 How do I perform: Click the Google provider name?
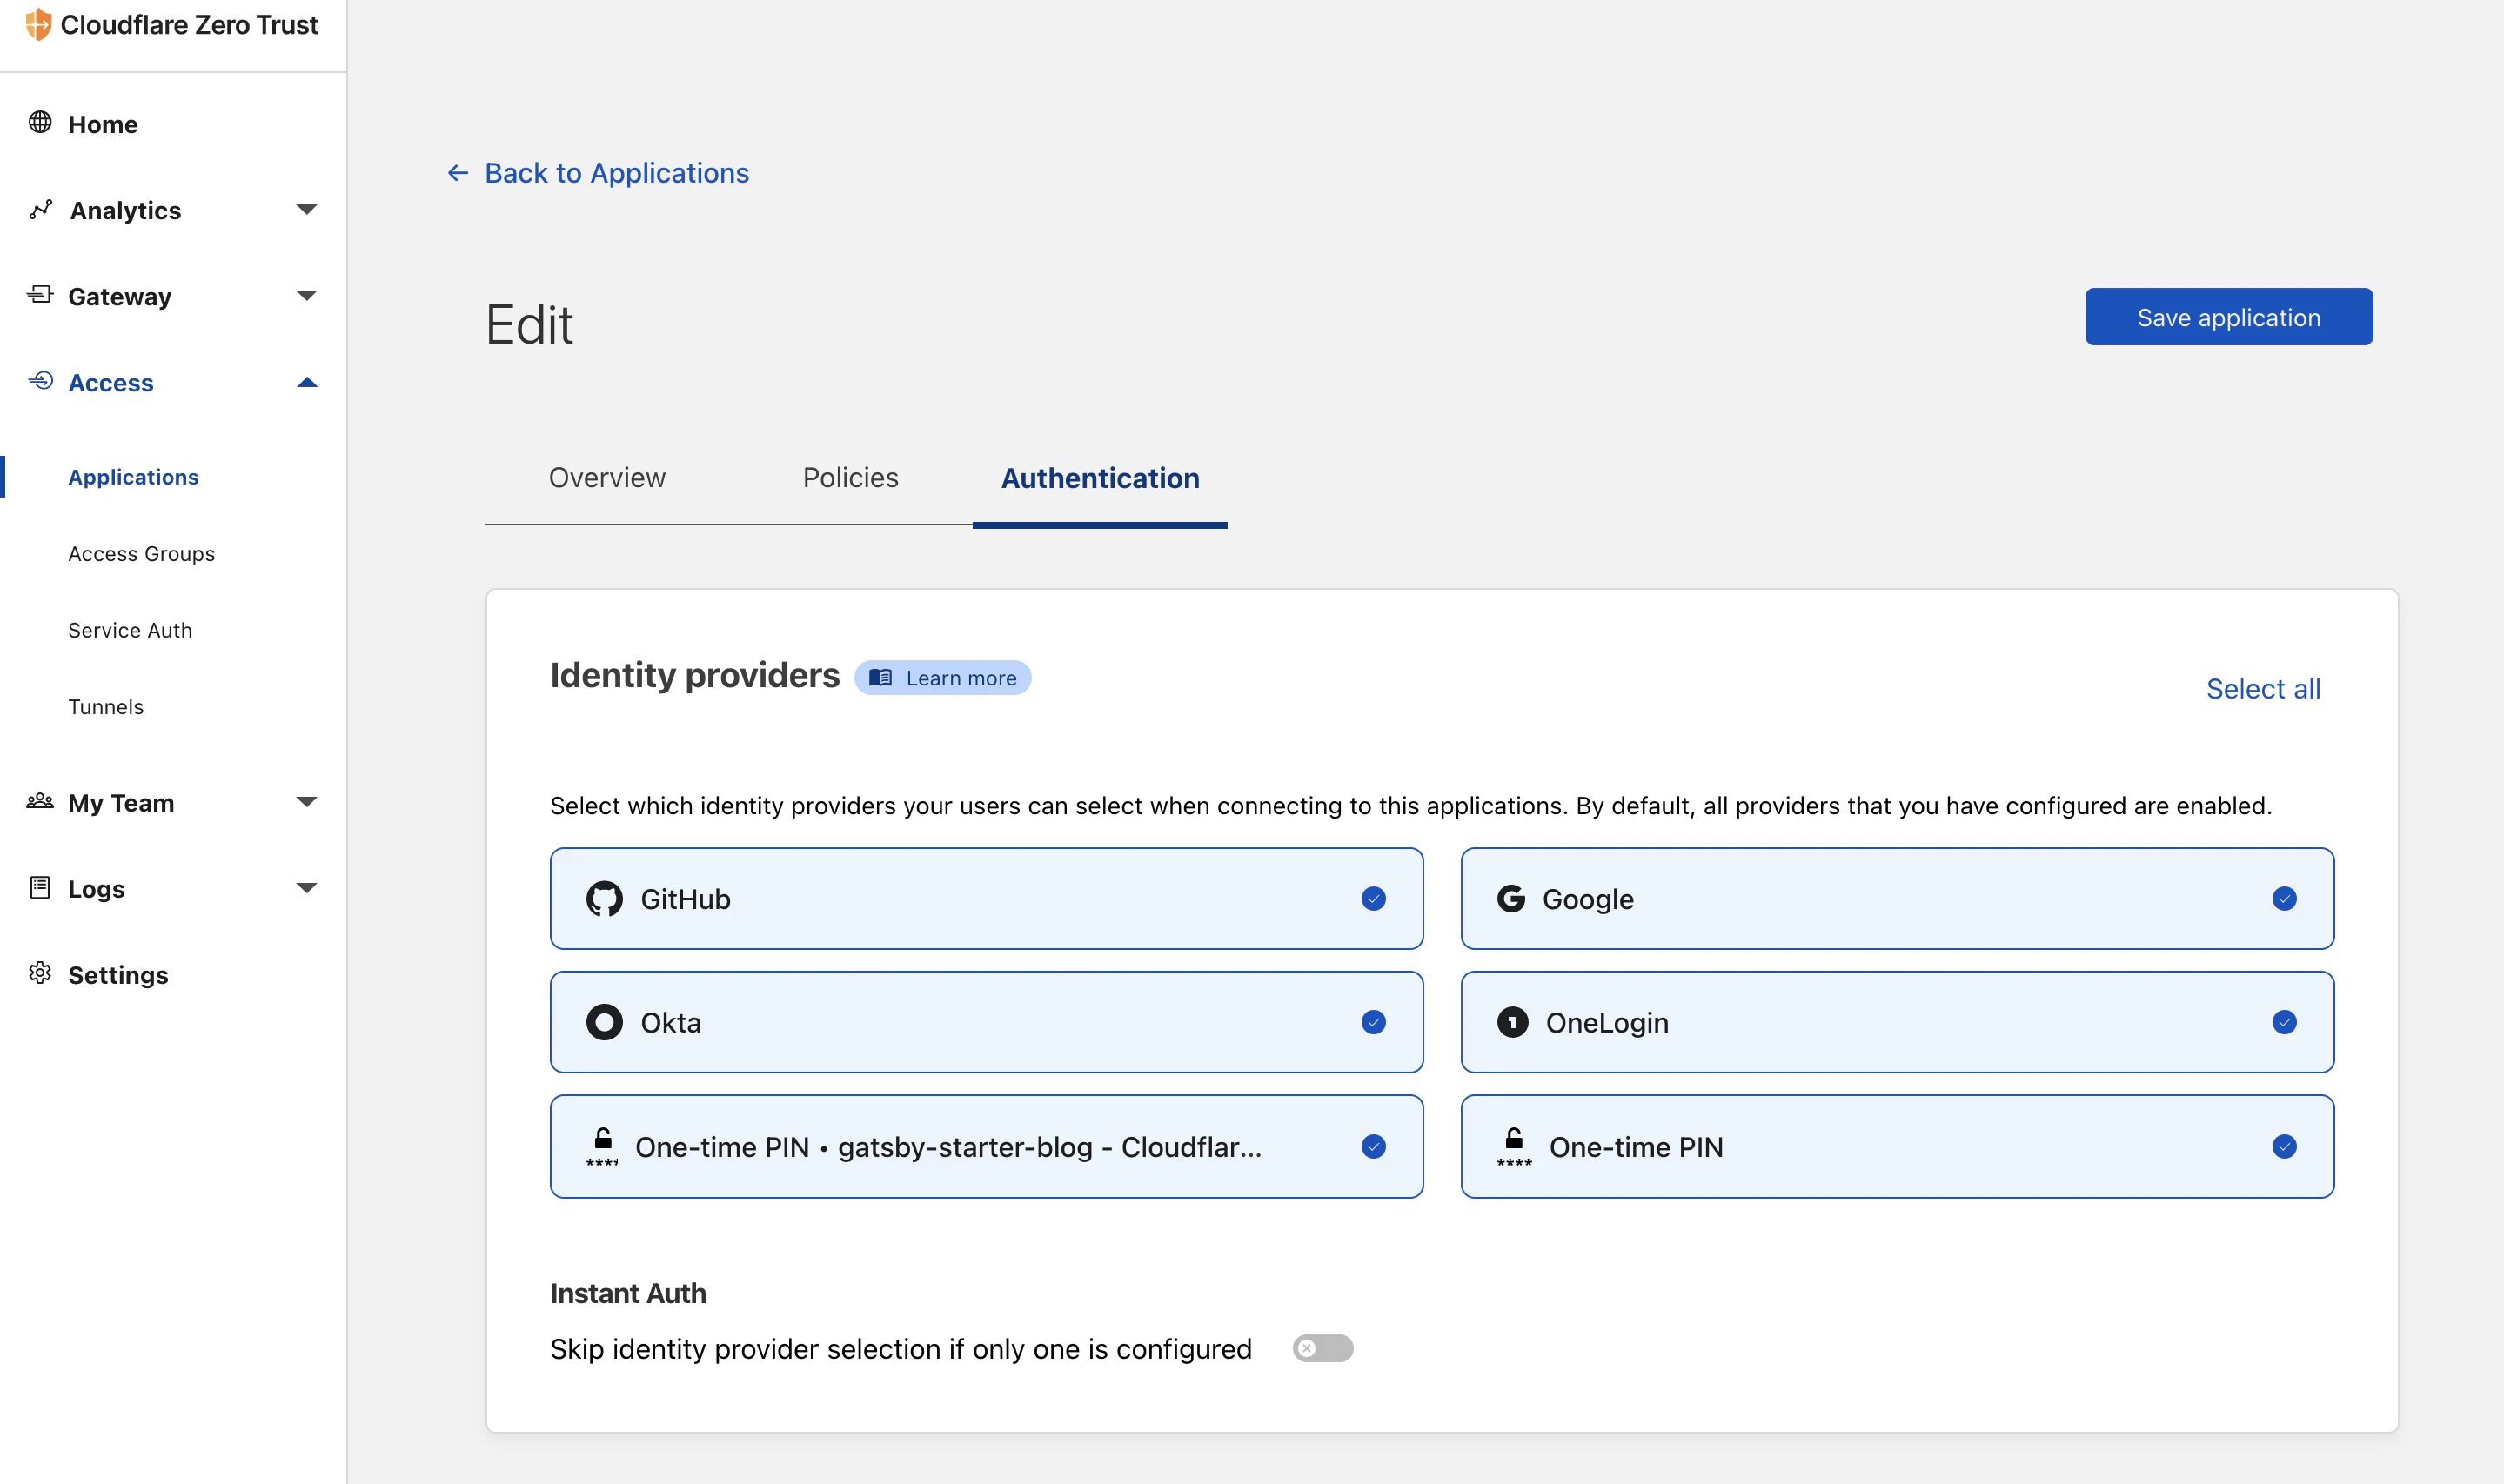pos(1588,899)
